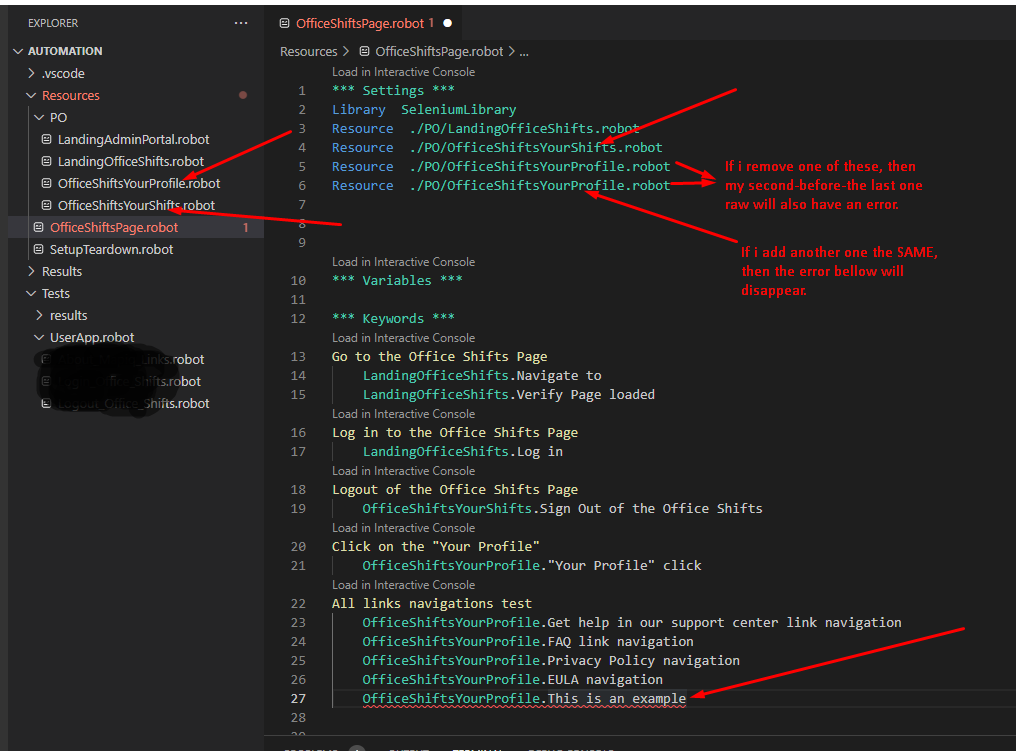The width and height of the screenshot is (1024, 754).
Task: Open SetupTeardown.robot file
Action: click(x=111, y=249)
